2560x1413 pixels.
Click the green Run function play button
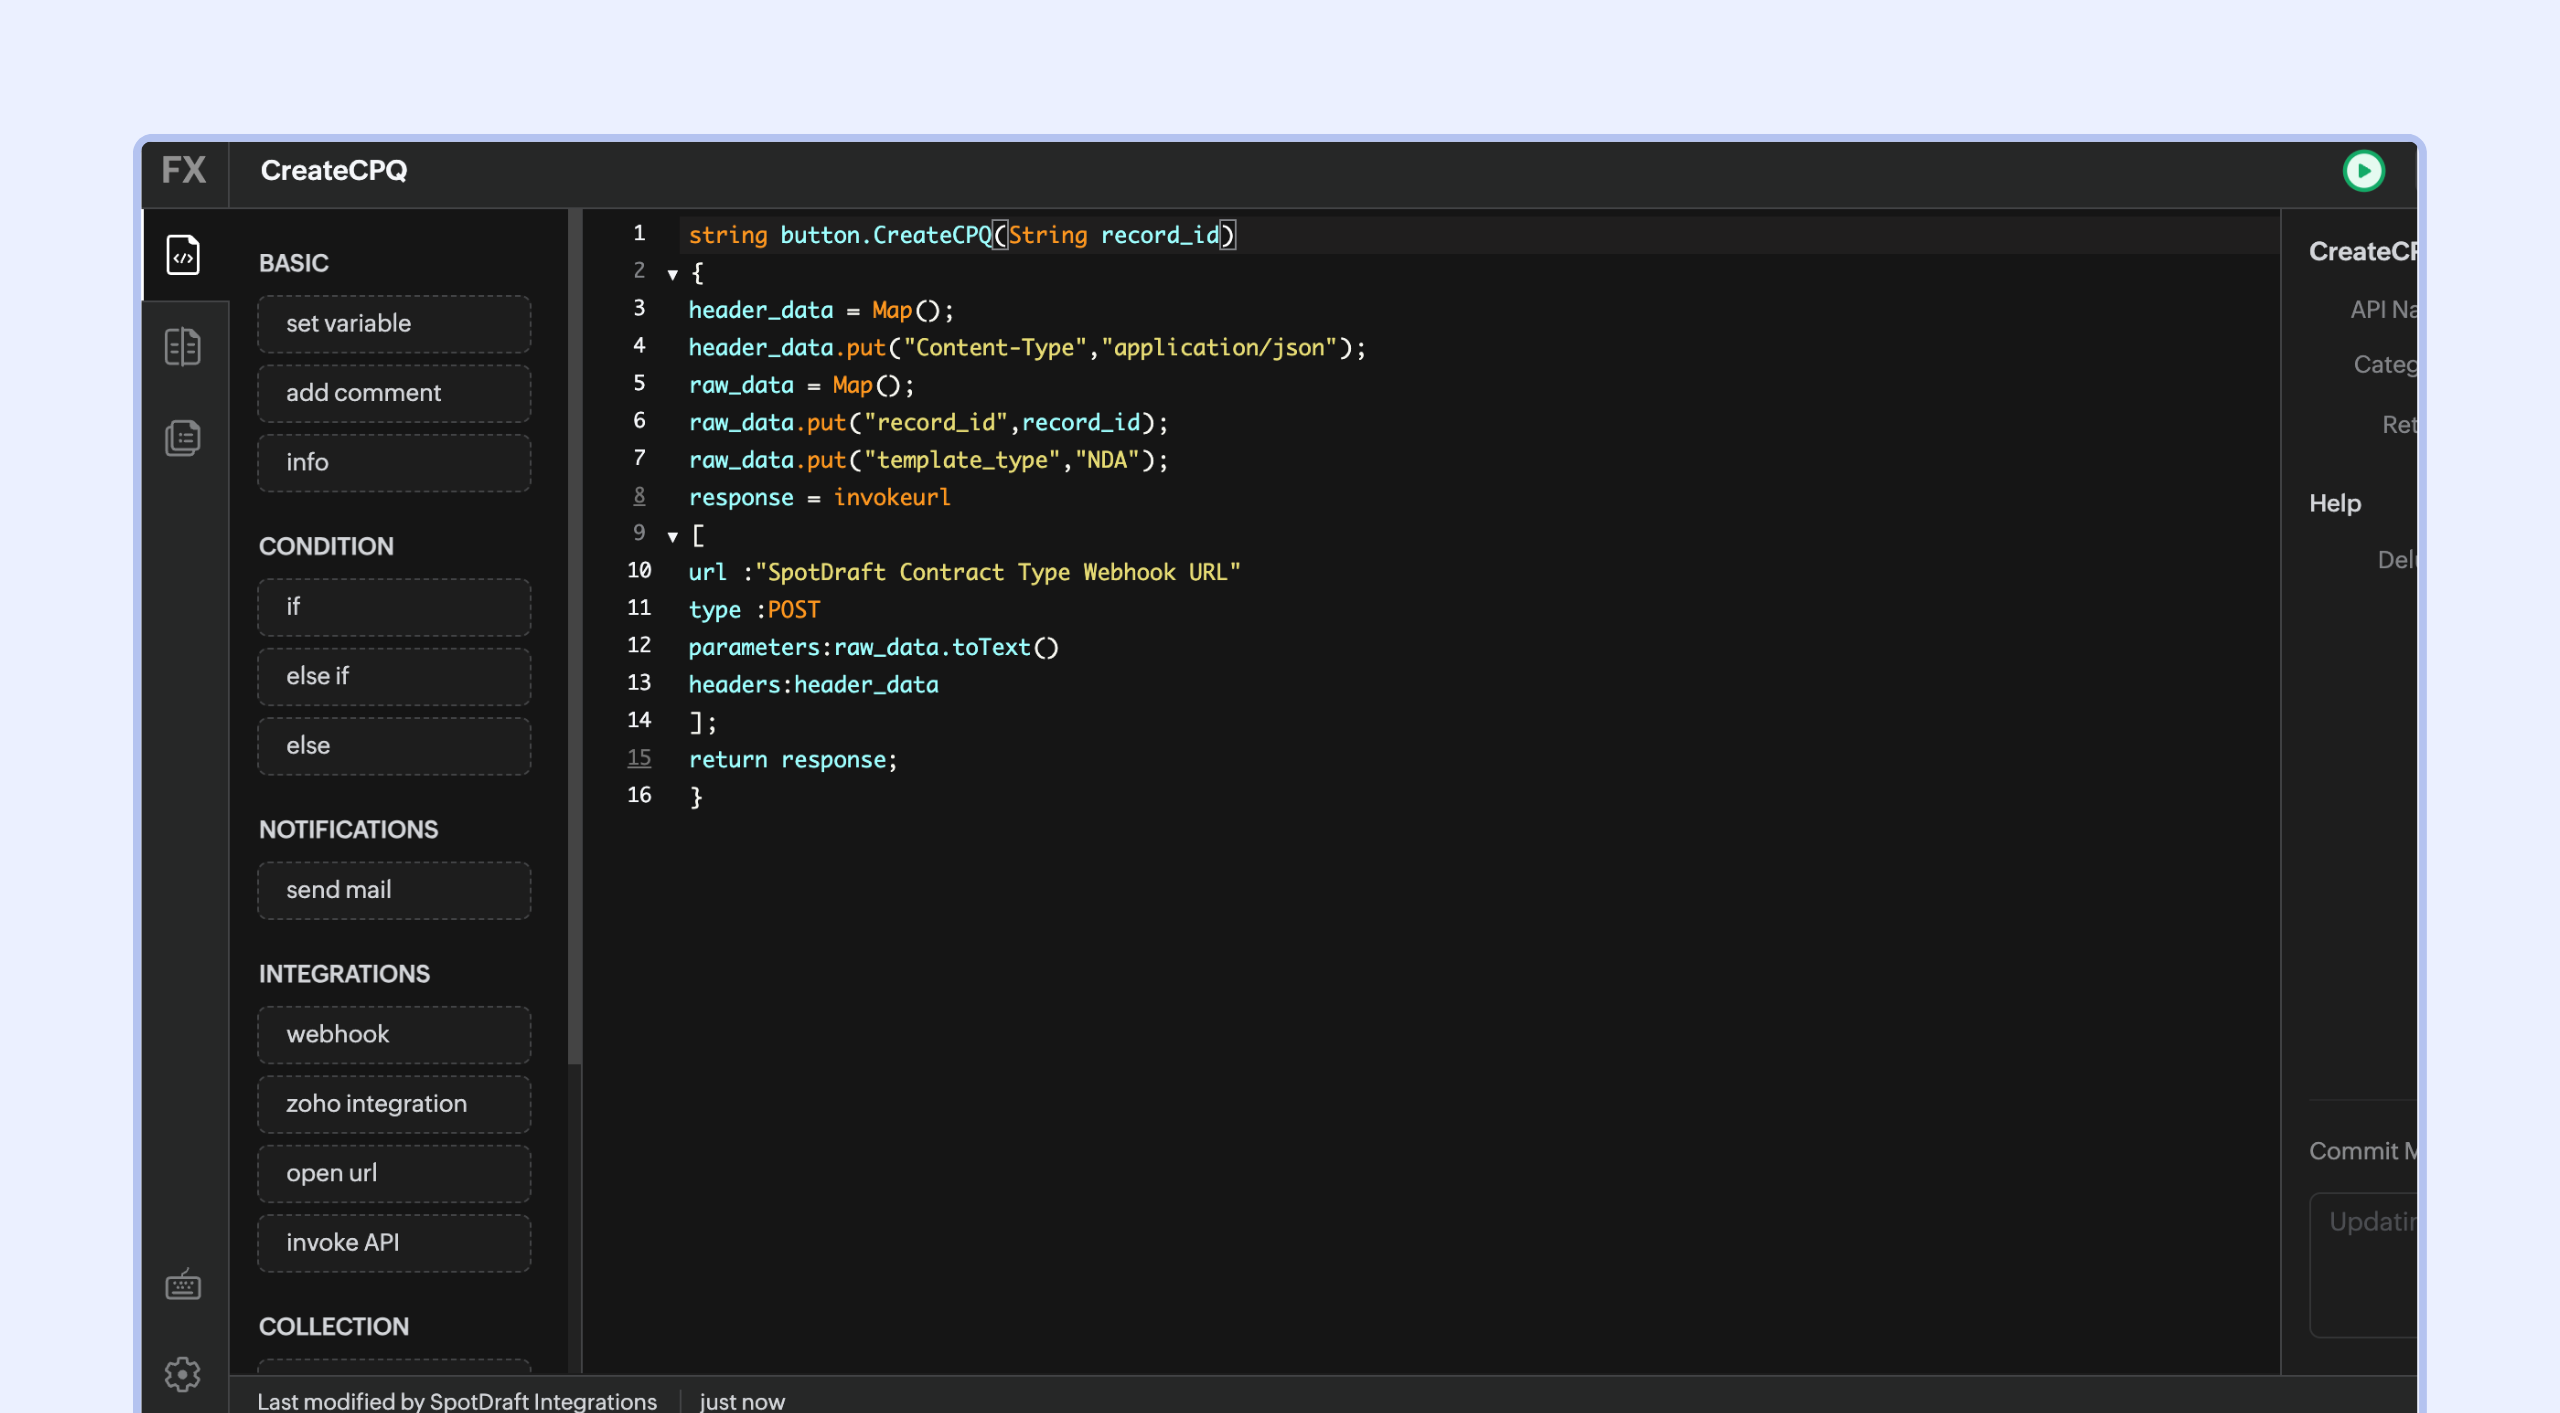point(2363,171)
